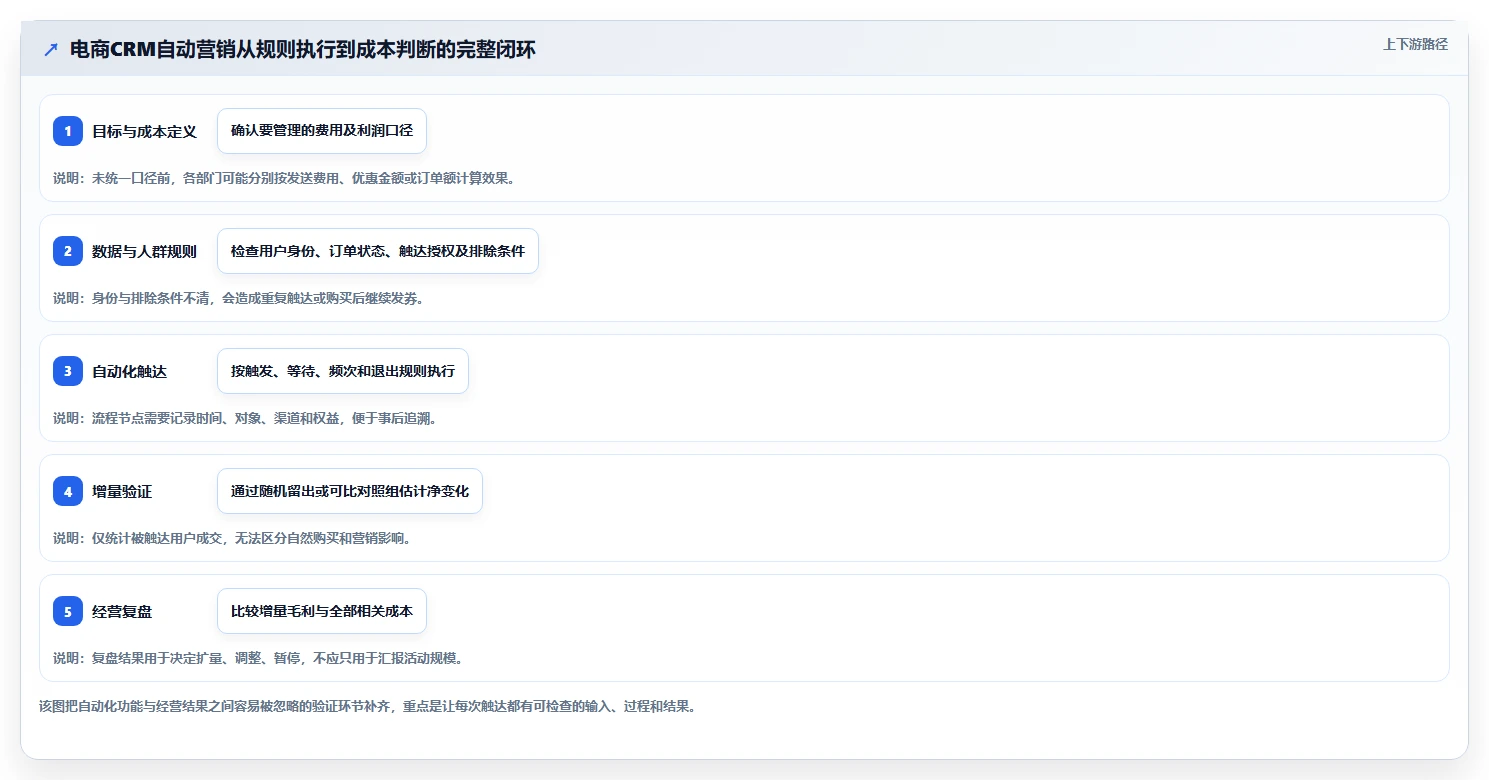Click the step 2 number badge
Viewport: 1489px width, 780px height.
(x=68, y=251)
